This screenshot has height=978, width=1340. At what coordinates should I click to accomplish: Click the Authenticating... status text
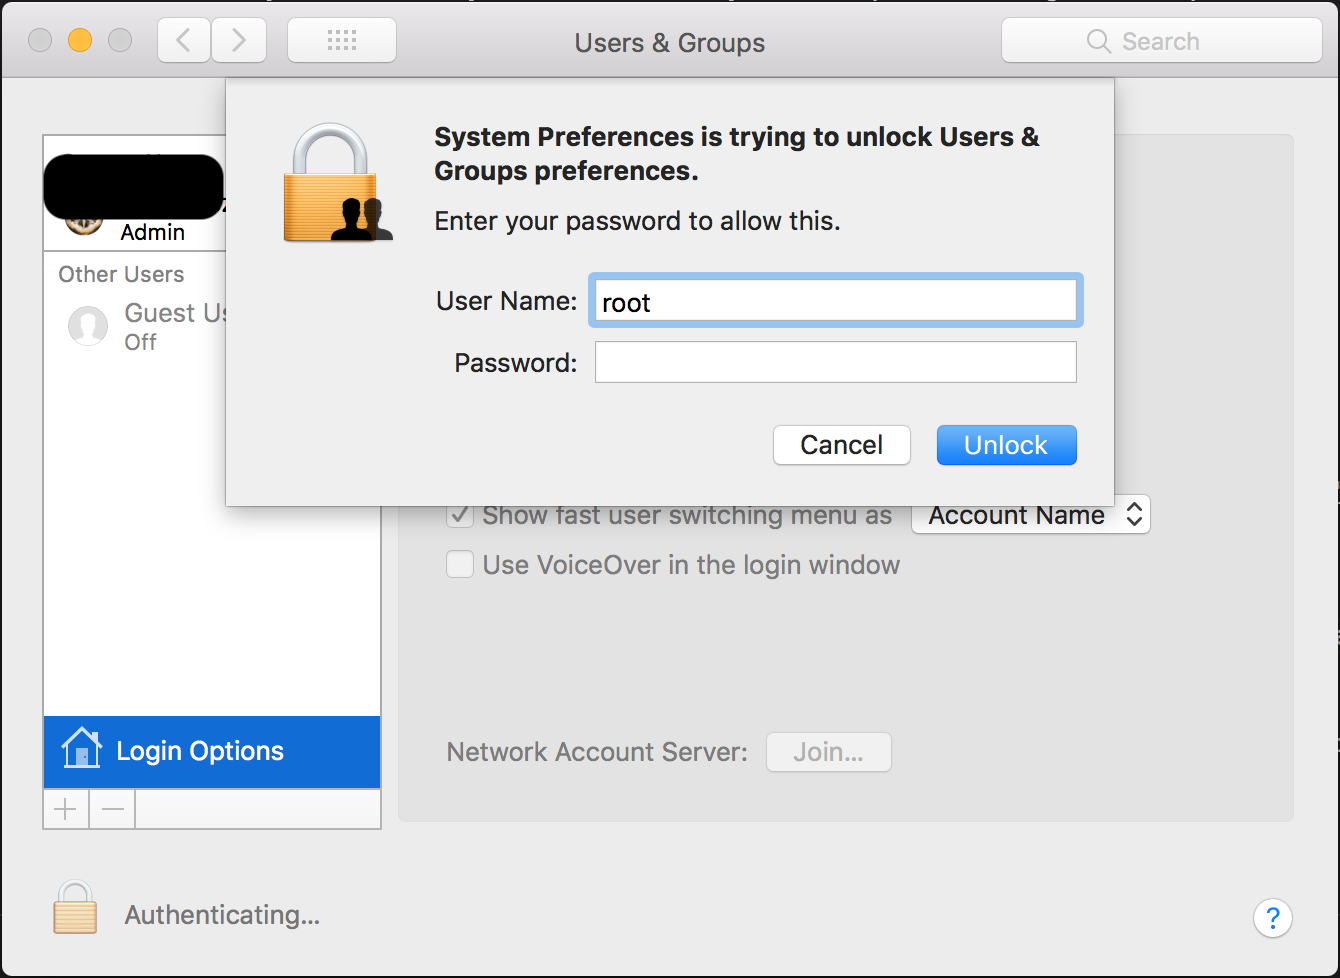(222, 915)
